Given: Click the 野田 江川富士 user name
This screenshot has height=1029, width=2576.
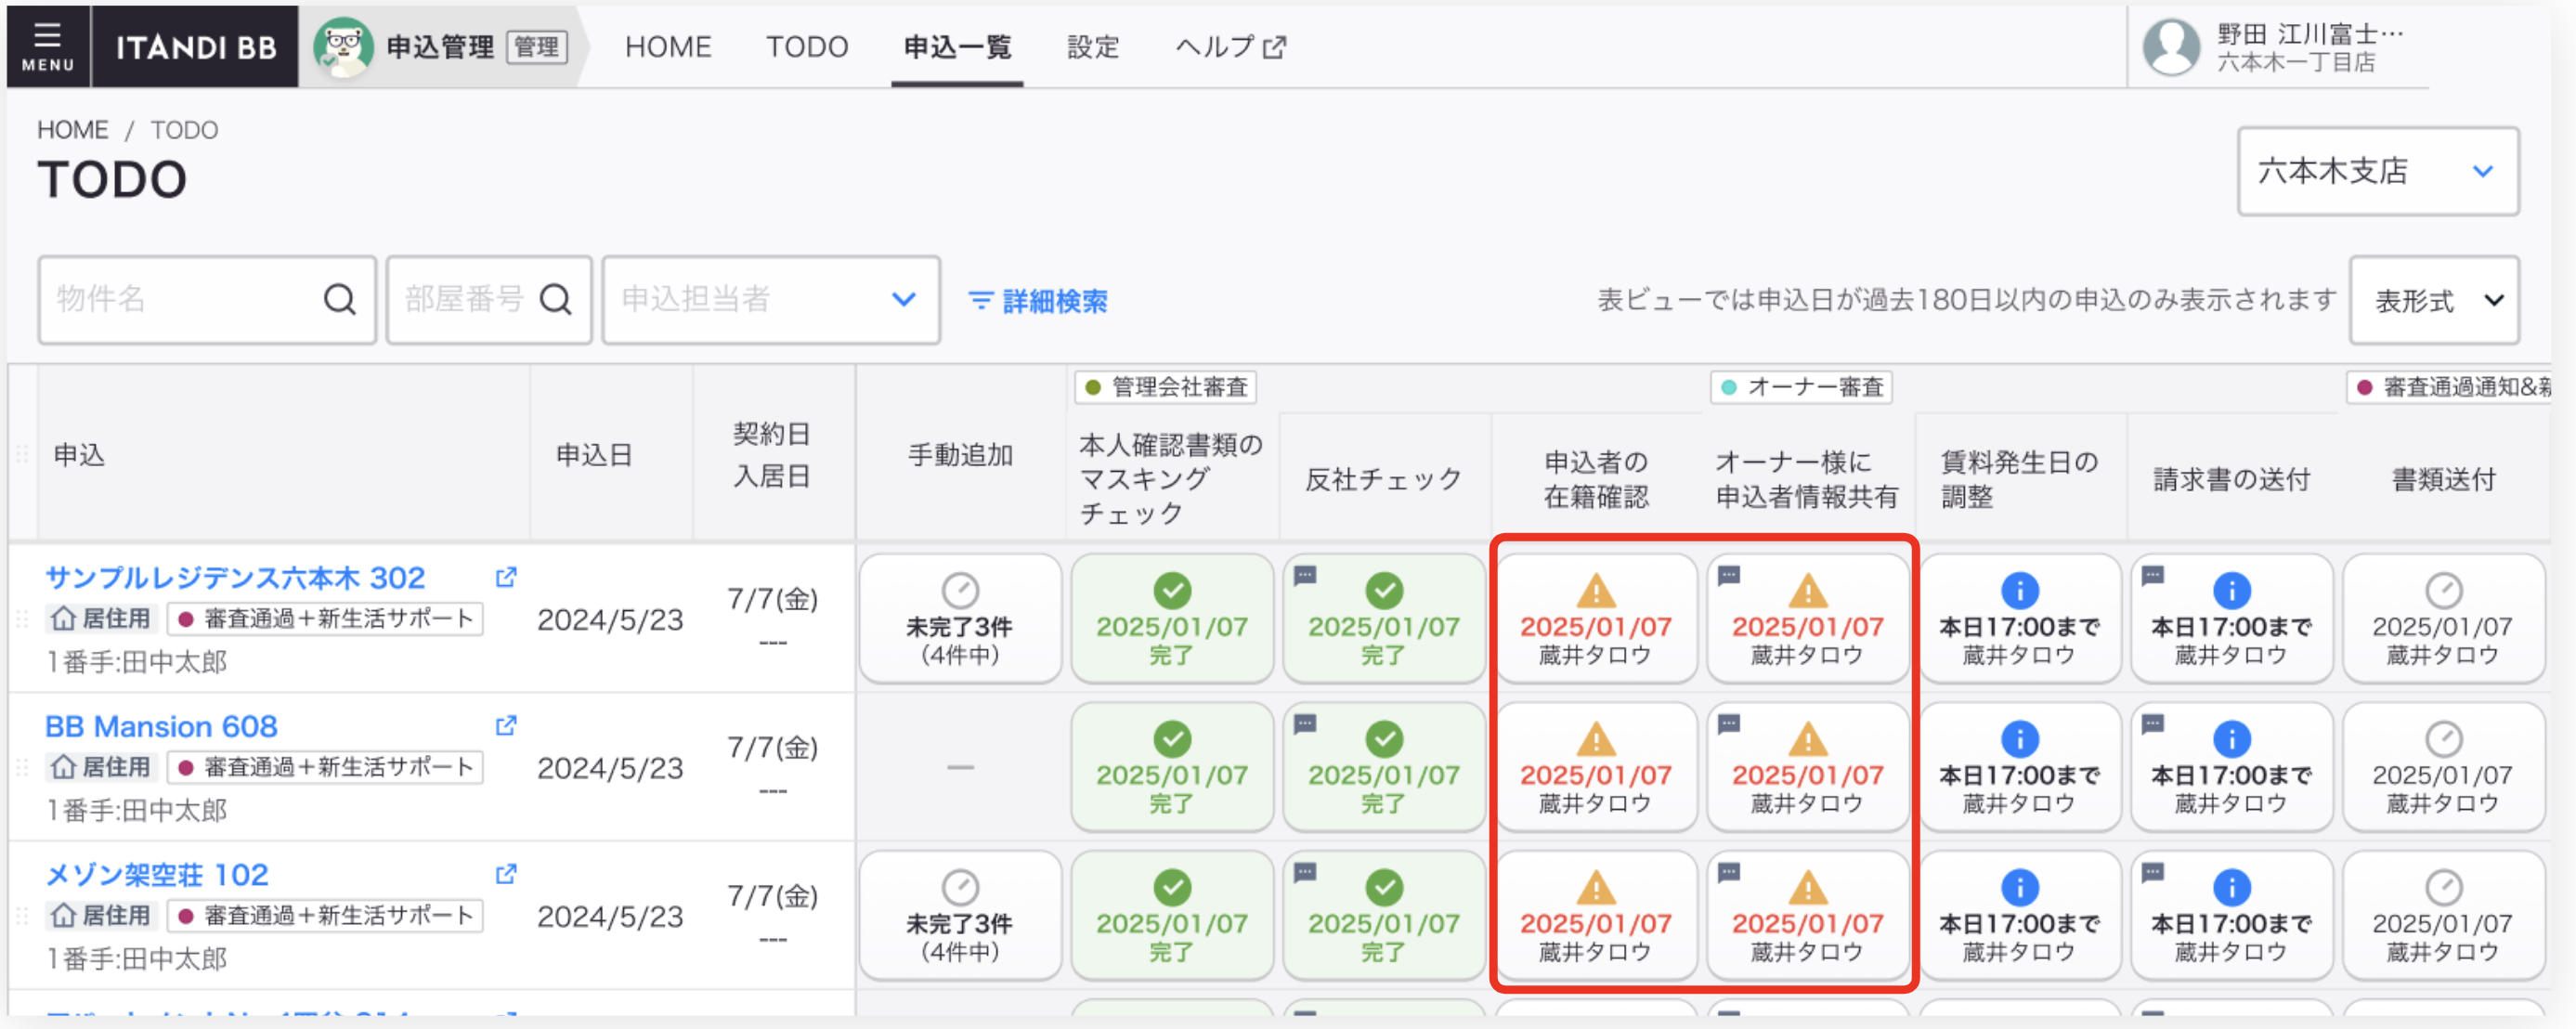Looking at the screenshot, I should tap(2310, 34).
